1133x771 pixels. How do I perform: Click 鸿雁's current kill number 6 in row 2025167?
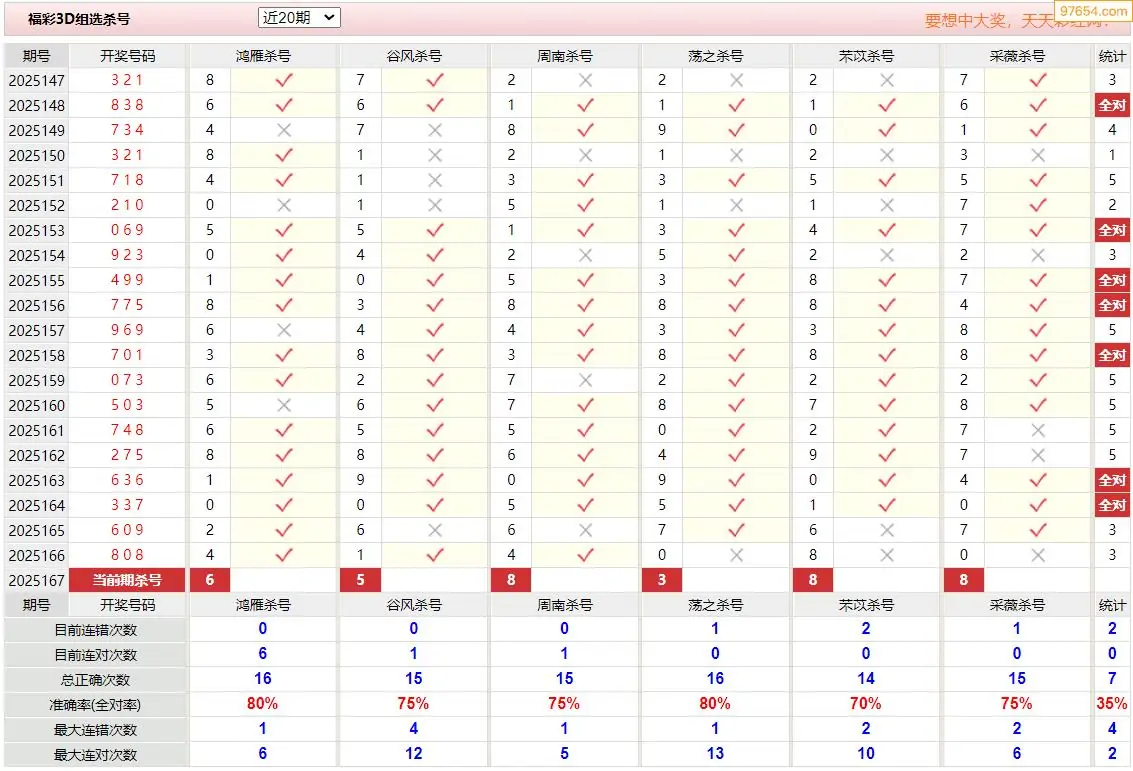click(210, 580)
